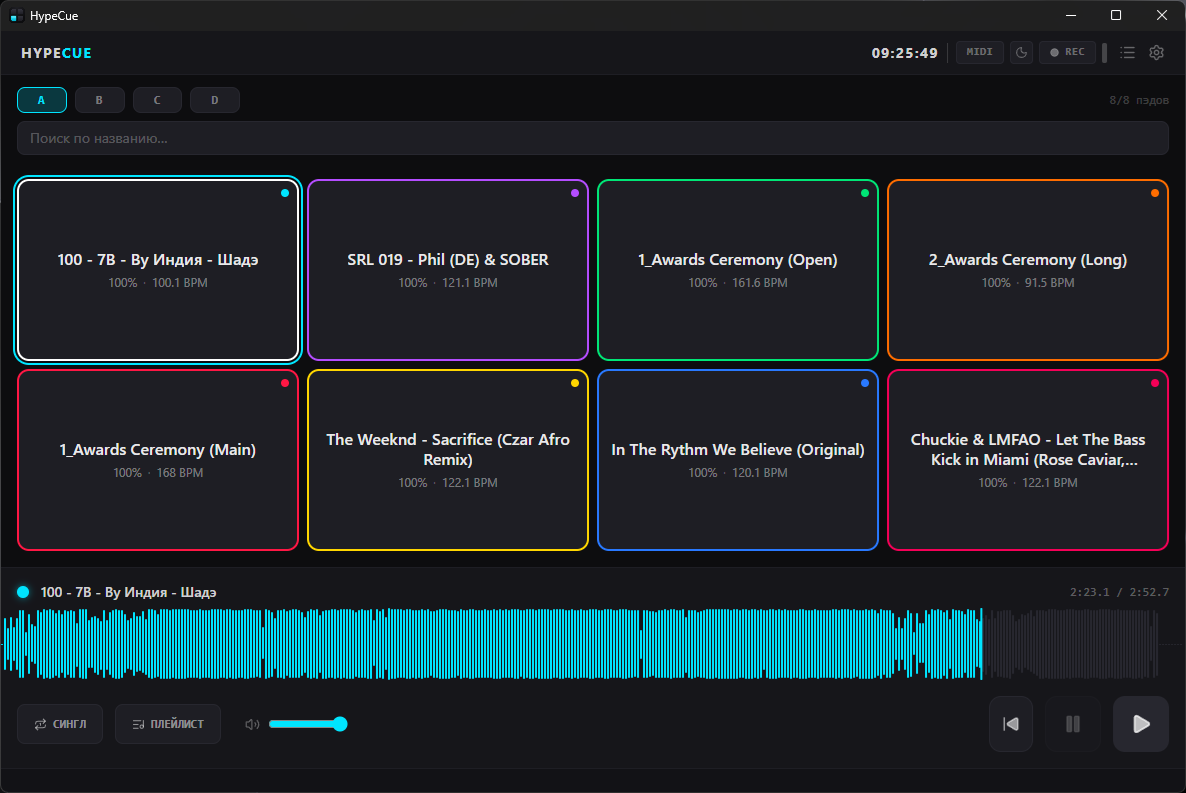1186x793 pixels.
Task: Click the orange dot on Awards Ceremony (Long) pad
Action: pyautogui.click(x=1155, y=193)
